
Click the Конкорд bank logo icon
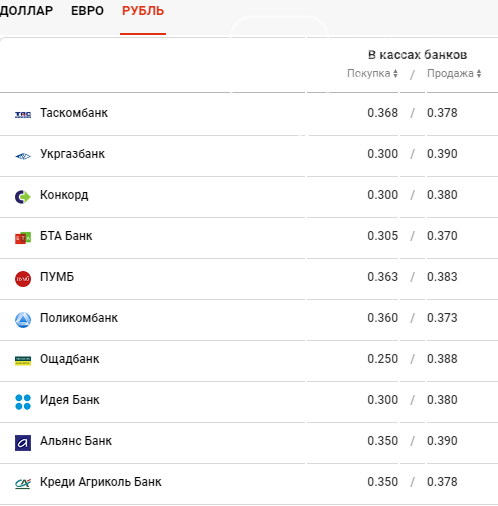click(x=23, y=197)
